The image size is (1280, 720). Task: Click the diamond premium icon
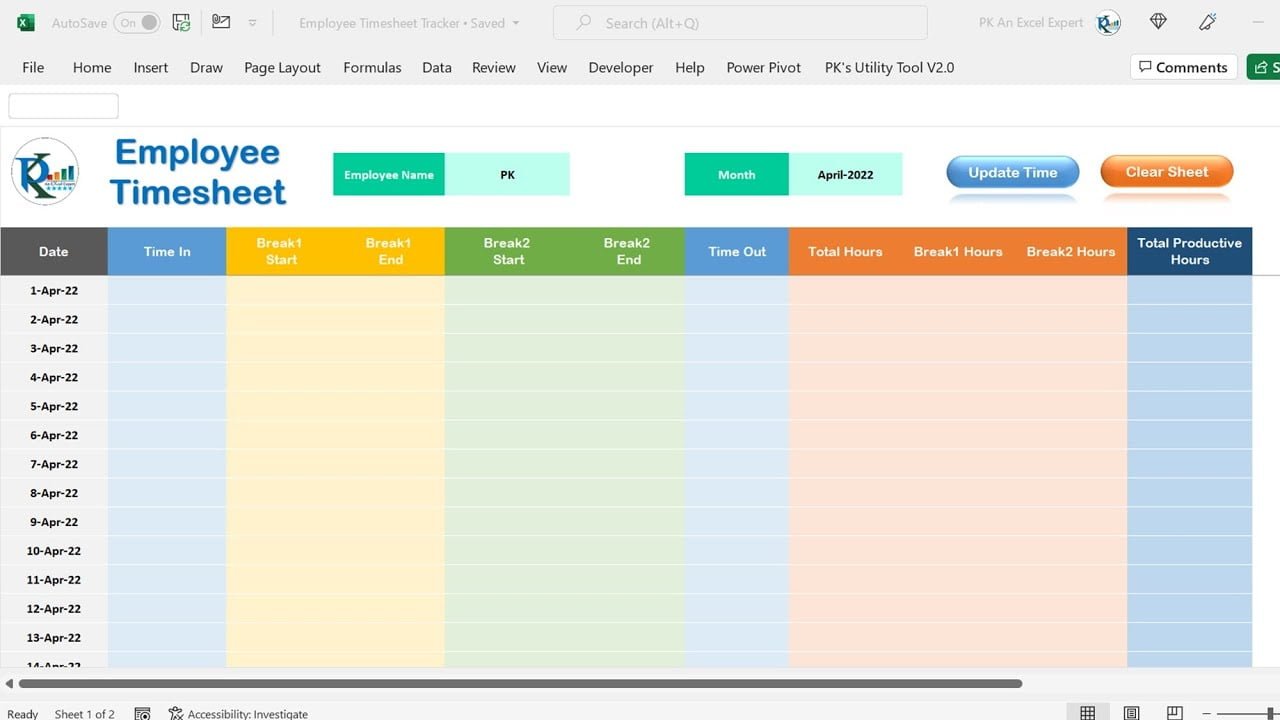tap(1158, 21)
